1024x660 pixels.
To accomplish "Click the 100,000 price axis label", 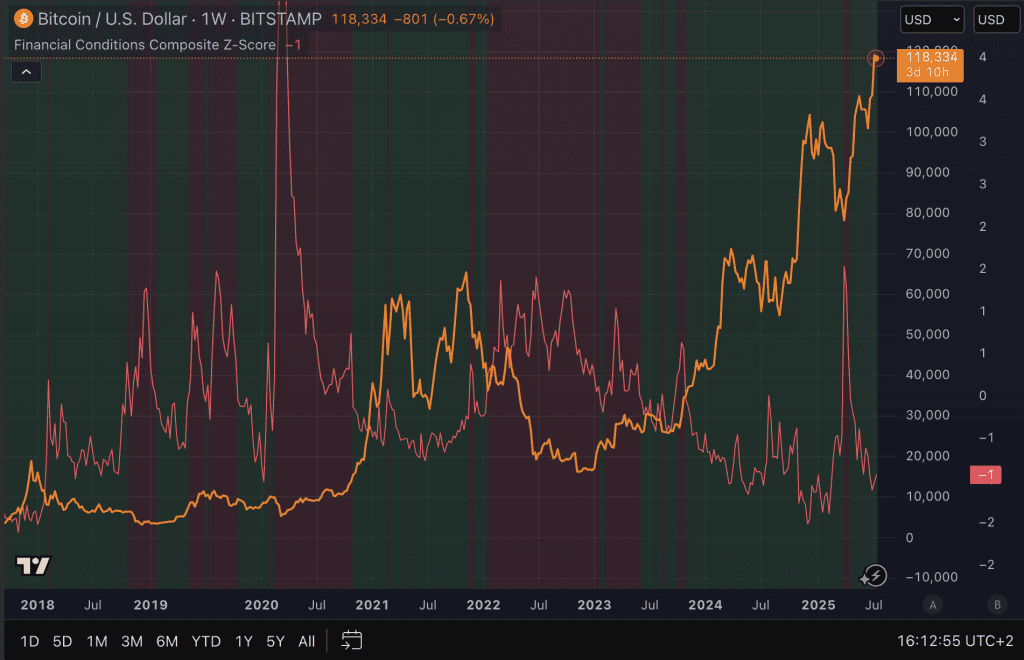I will tap(932, 132).
